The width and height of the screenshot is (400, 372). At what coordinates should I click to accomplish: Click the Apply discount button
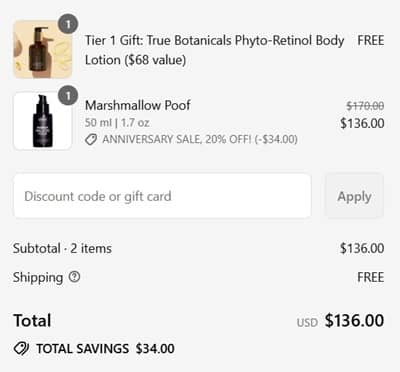click(354, 196)
